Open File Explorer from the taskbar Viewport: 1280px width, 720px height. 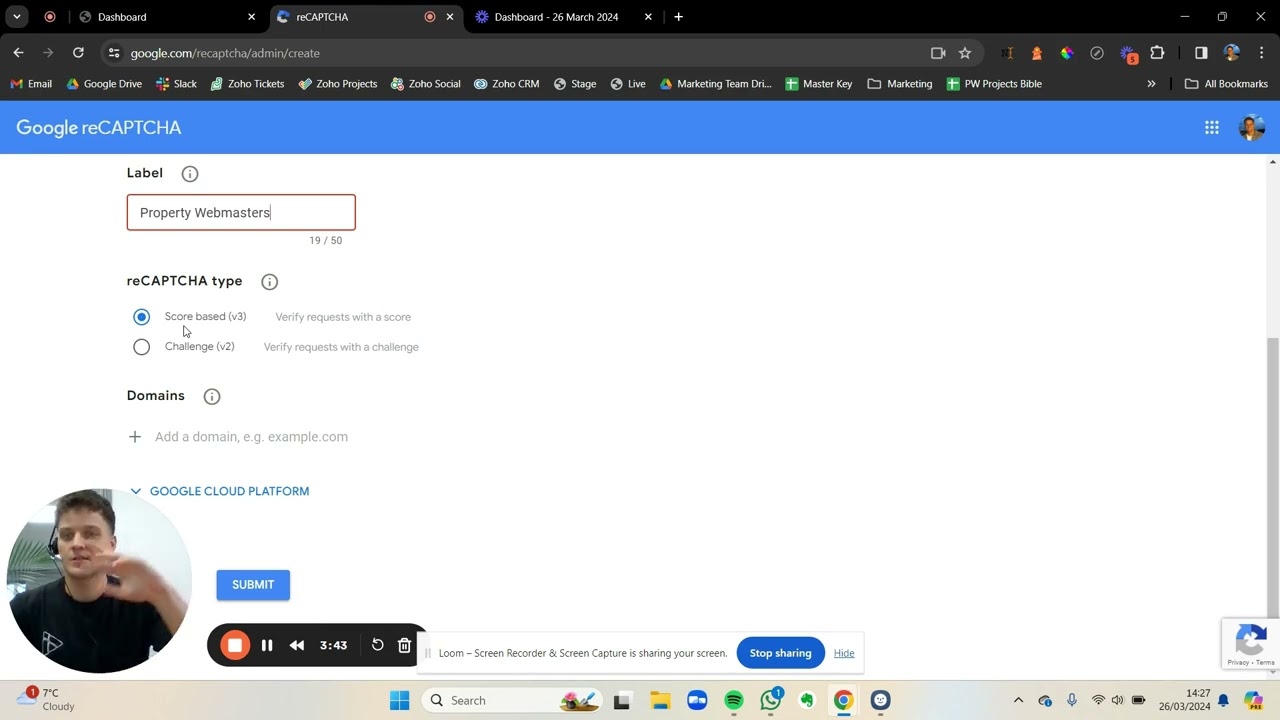[x=660, y=700]
